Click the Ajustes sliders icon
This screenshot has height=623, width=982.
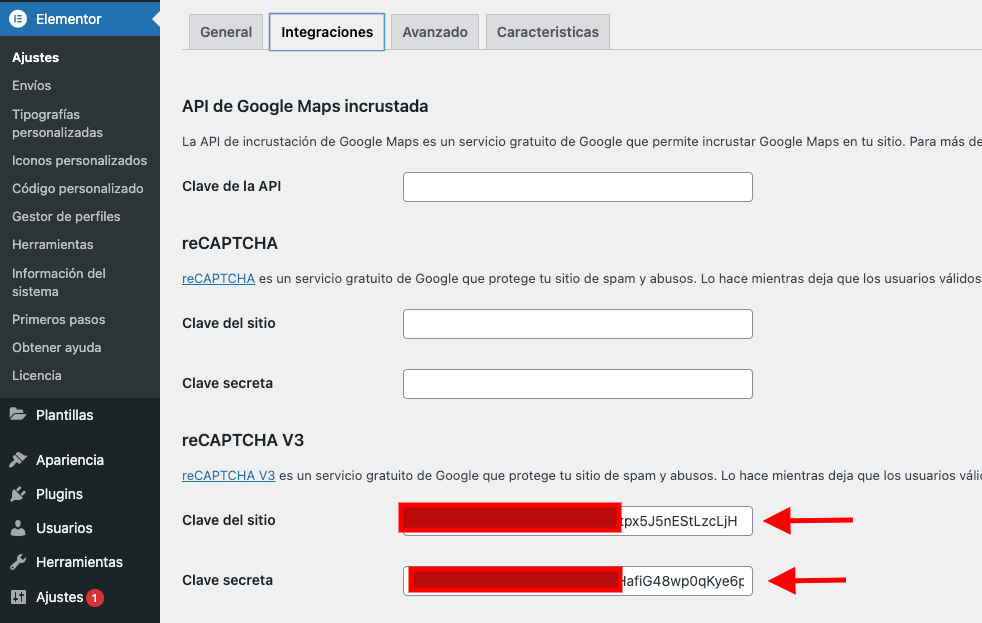(x=18, y=597)
